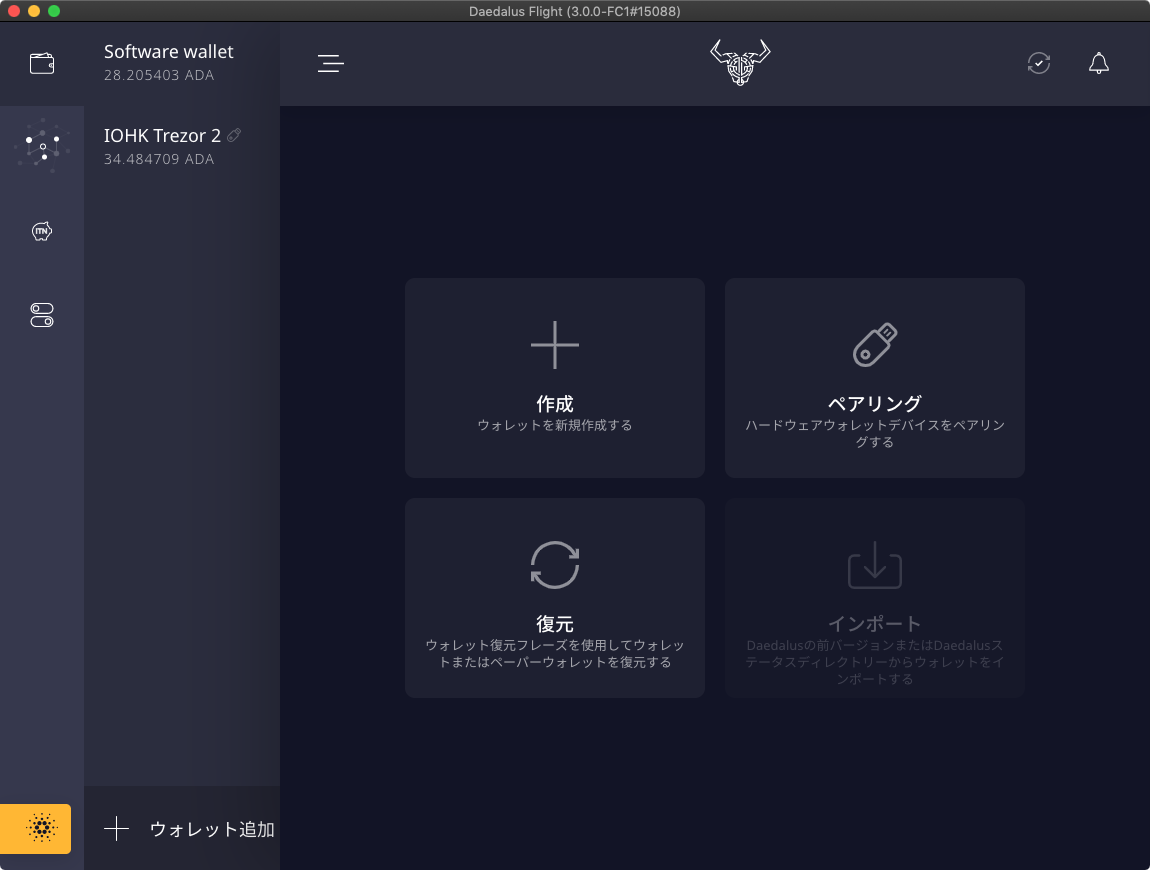Click the Daedalus bull logo
The image size is (1150, 870).
740,62
